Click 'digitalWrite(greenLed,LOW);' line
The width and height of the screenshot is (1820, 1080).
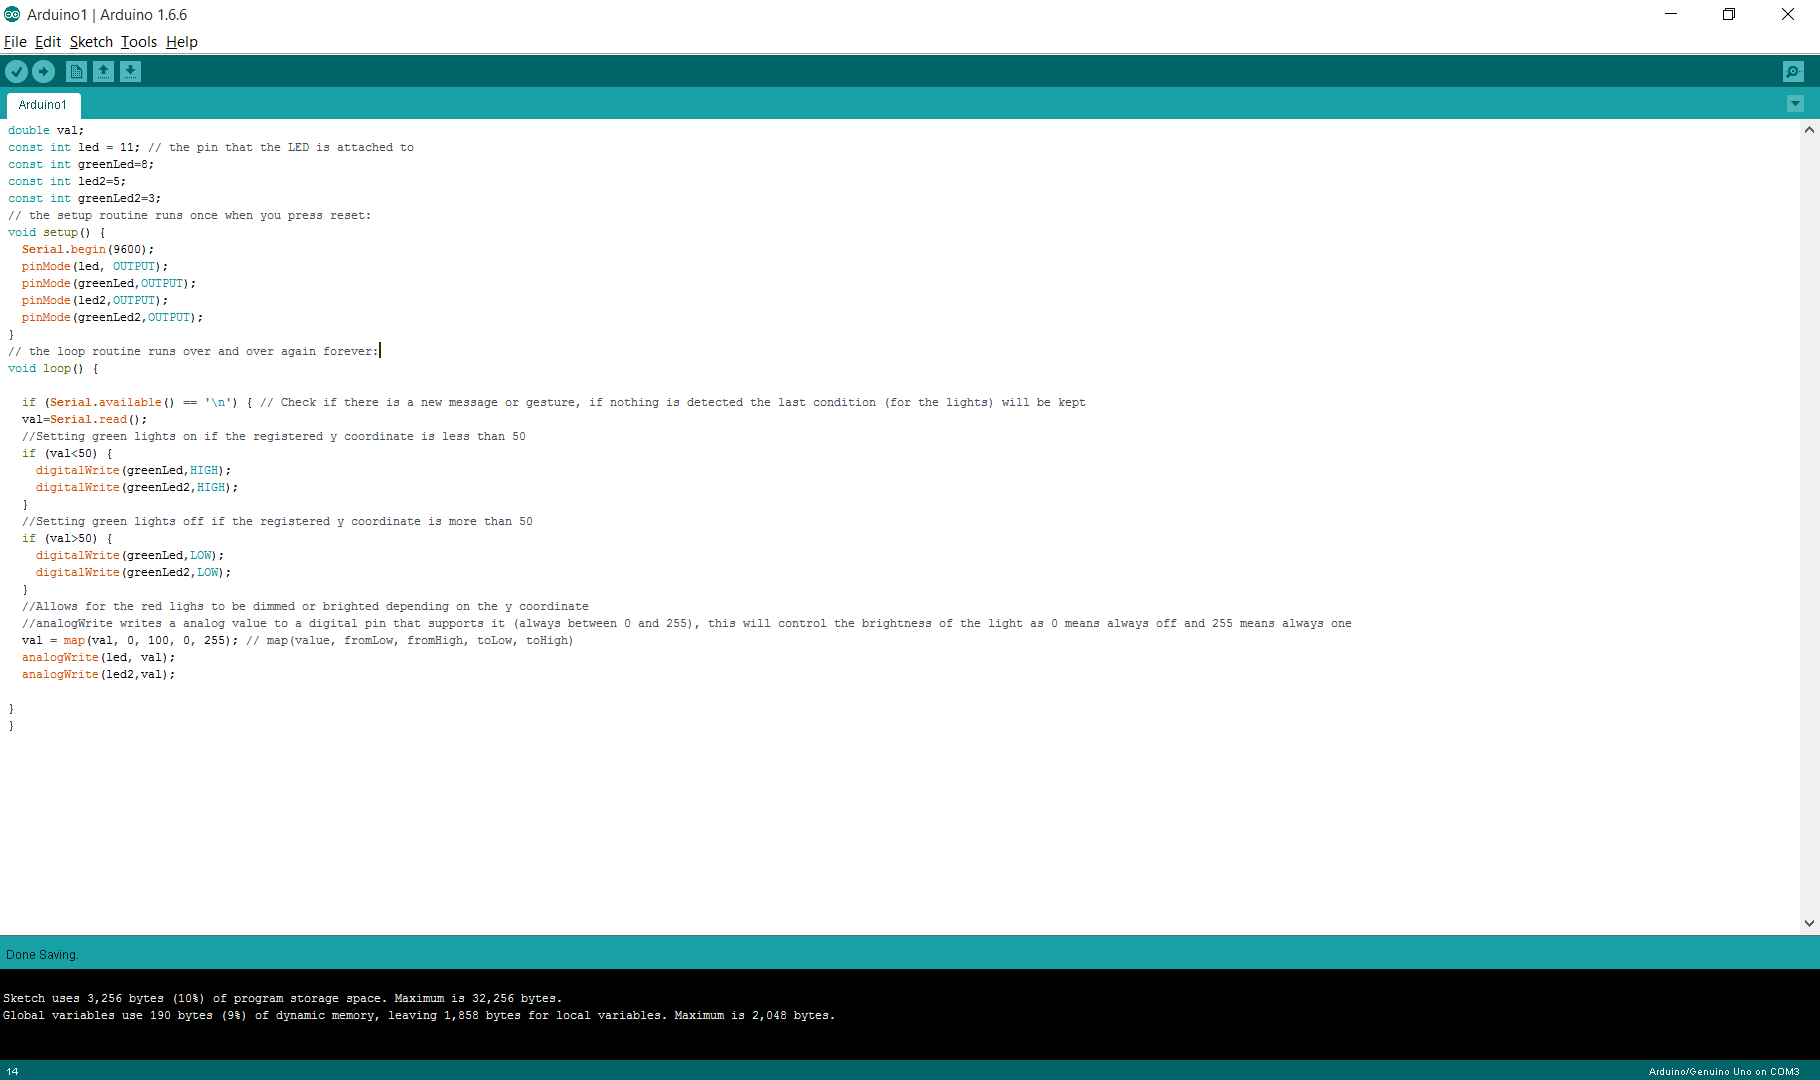tap(130, 555)
